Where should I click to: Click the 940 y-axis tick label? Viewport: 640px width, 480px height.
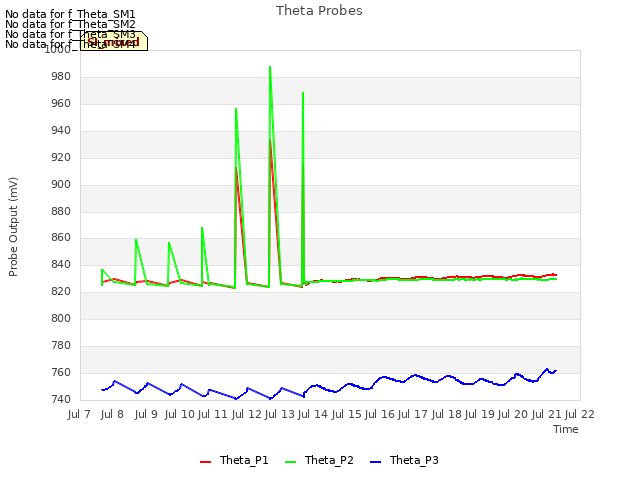click(61, 131)
